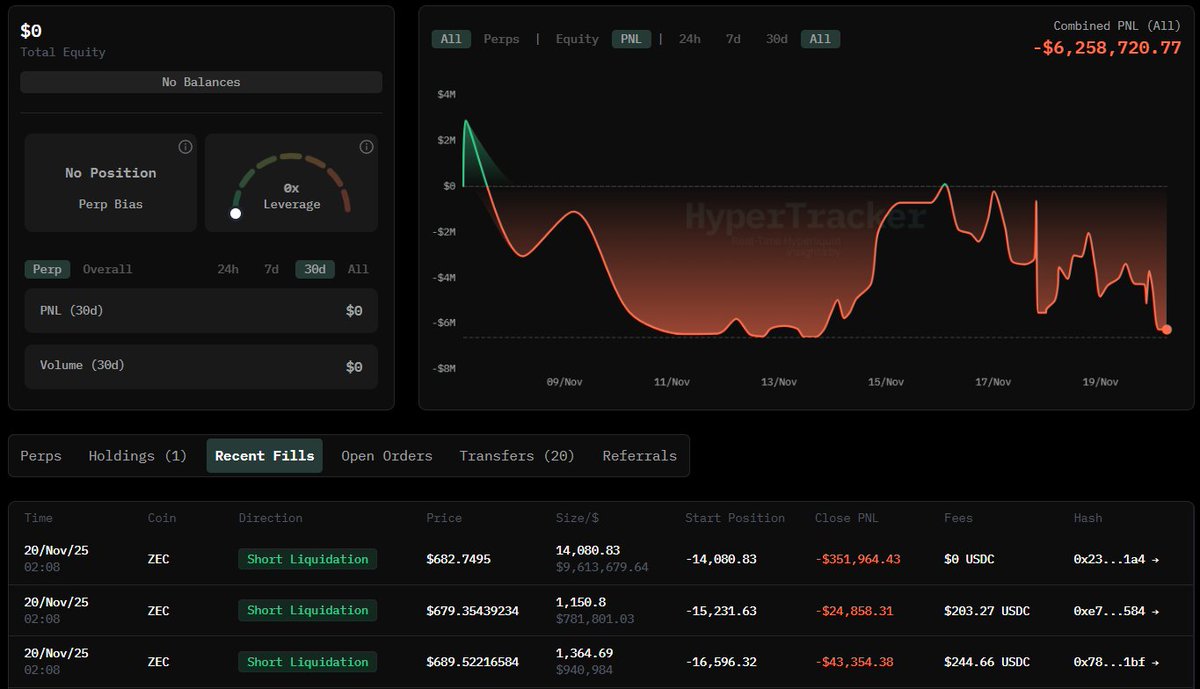Open the Transfers (20) tab
Viewport: 1200px width, 689px height.
click(517, 456)
